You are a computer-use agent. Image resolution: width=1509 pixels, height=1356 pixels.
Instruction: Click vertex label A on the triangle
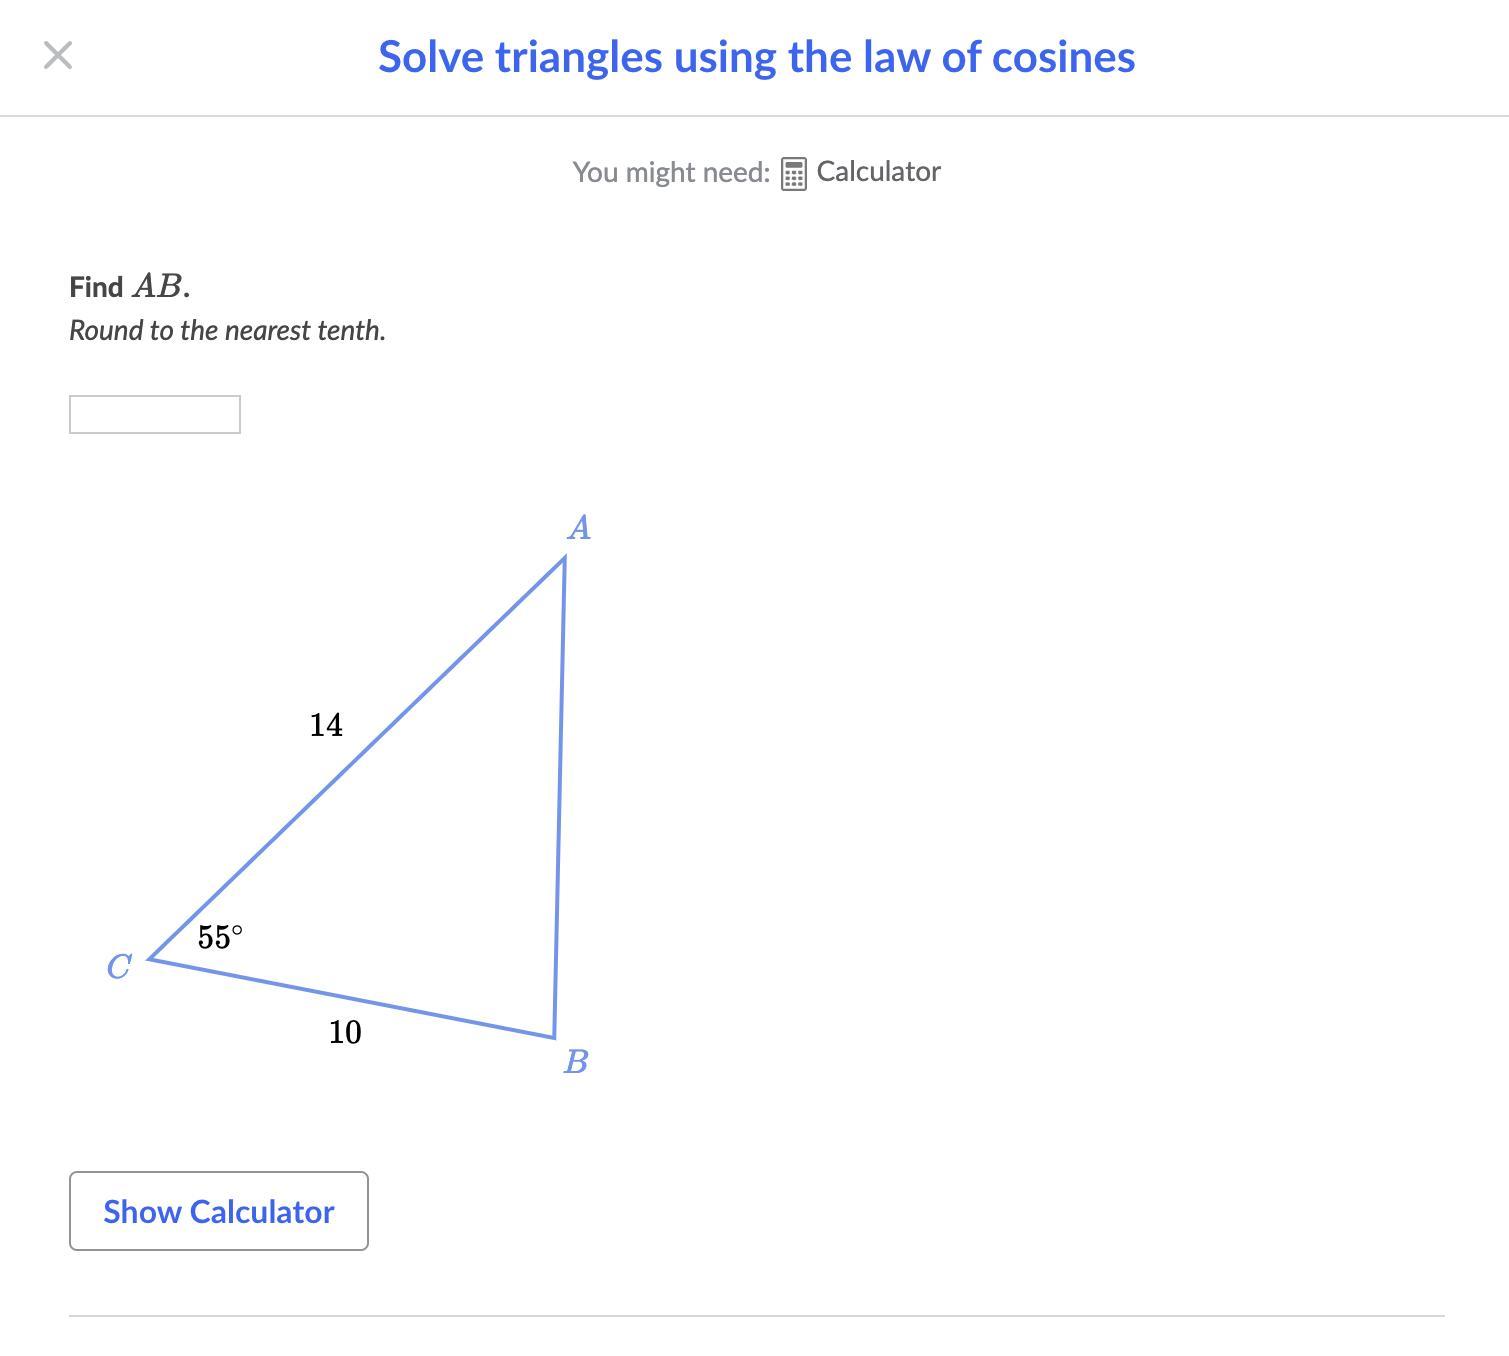[579, 528]
